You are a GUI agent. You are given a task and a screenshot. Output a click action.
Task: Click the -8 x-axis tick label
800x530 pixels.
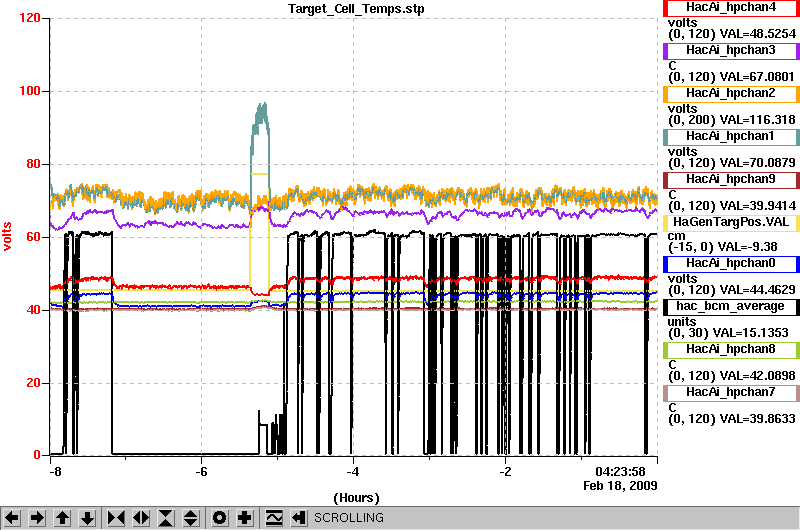(x=55, y=472)
